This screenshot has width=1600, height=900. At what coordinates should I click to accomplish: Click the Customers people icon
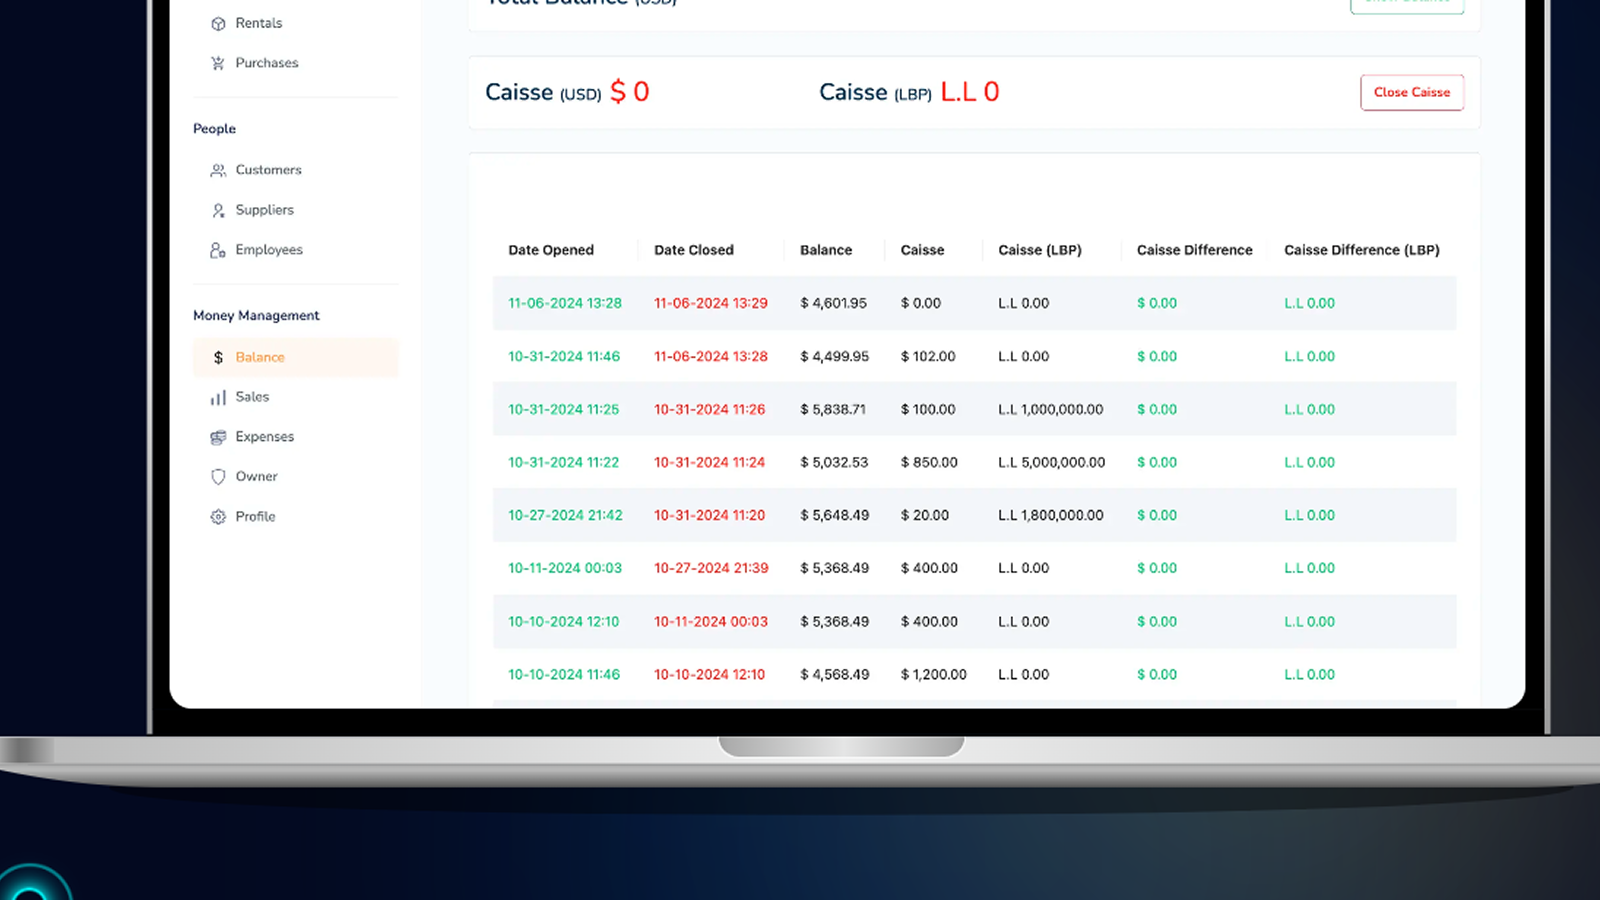[218, 170]
